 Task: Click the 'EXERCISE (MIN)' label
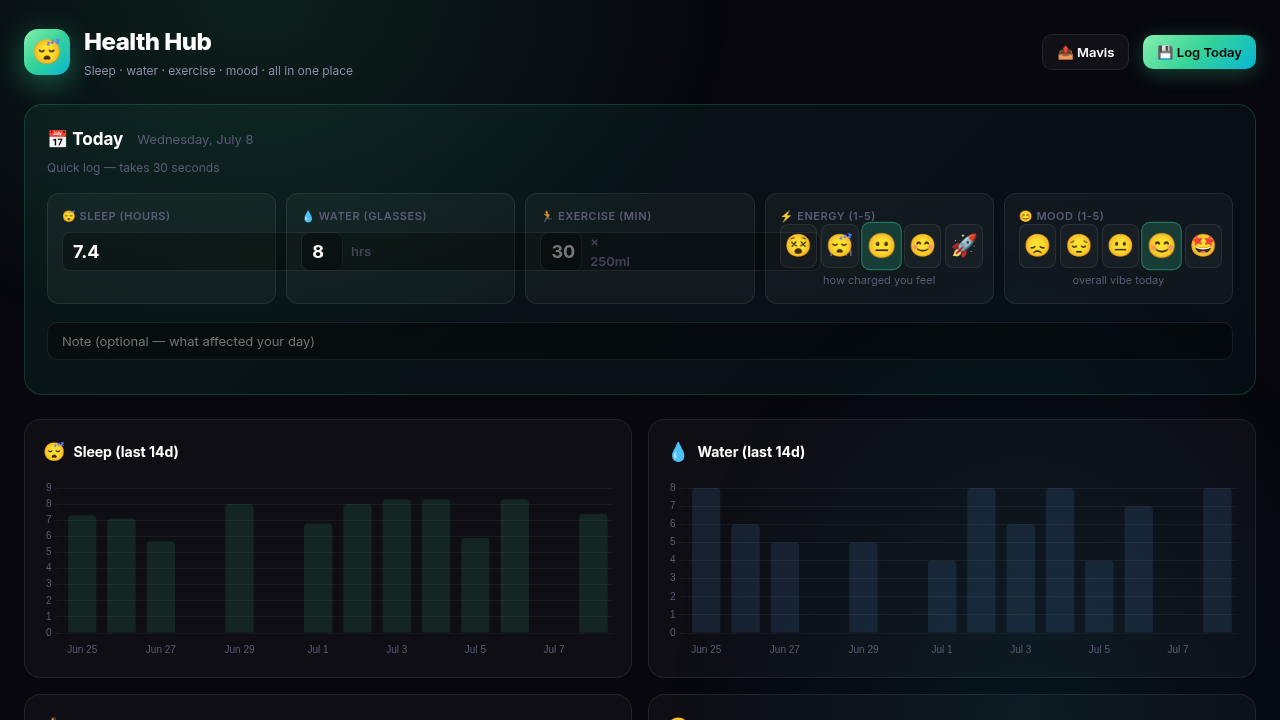596,216
